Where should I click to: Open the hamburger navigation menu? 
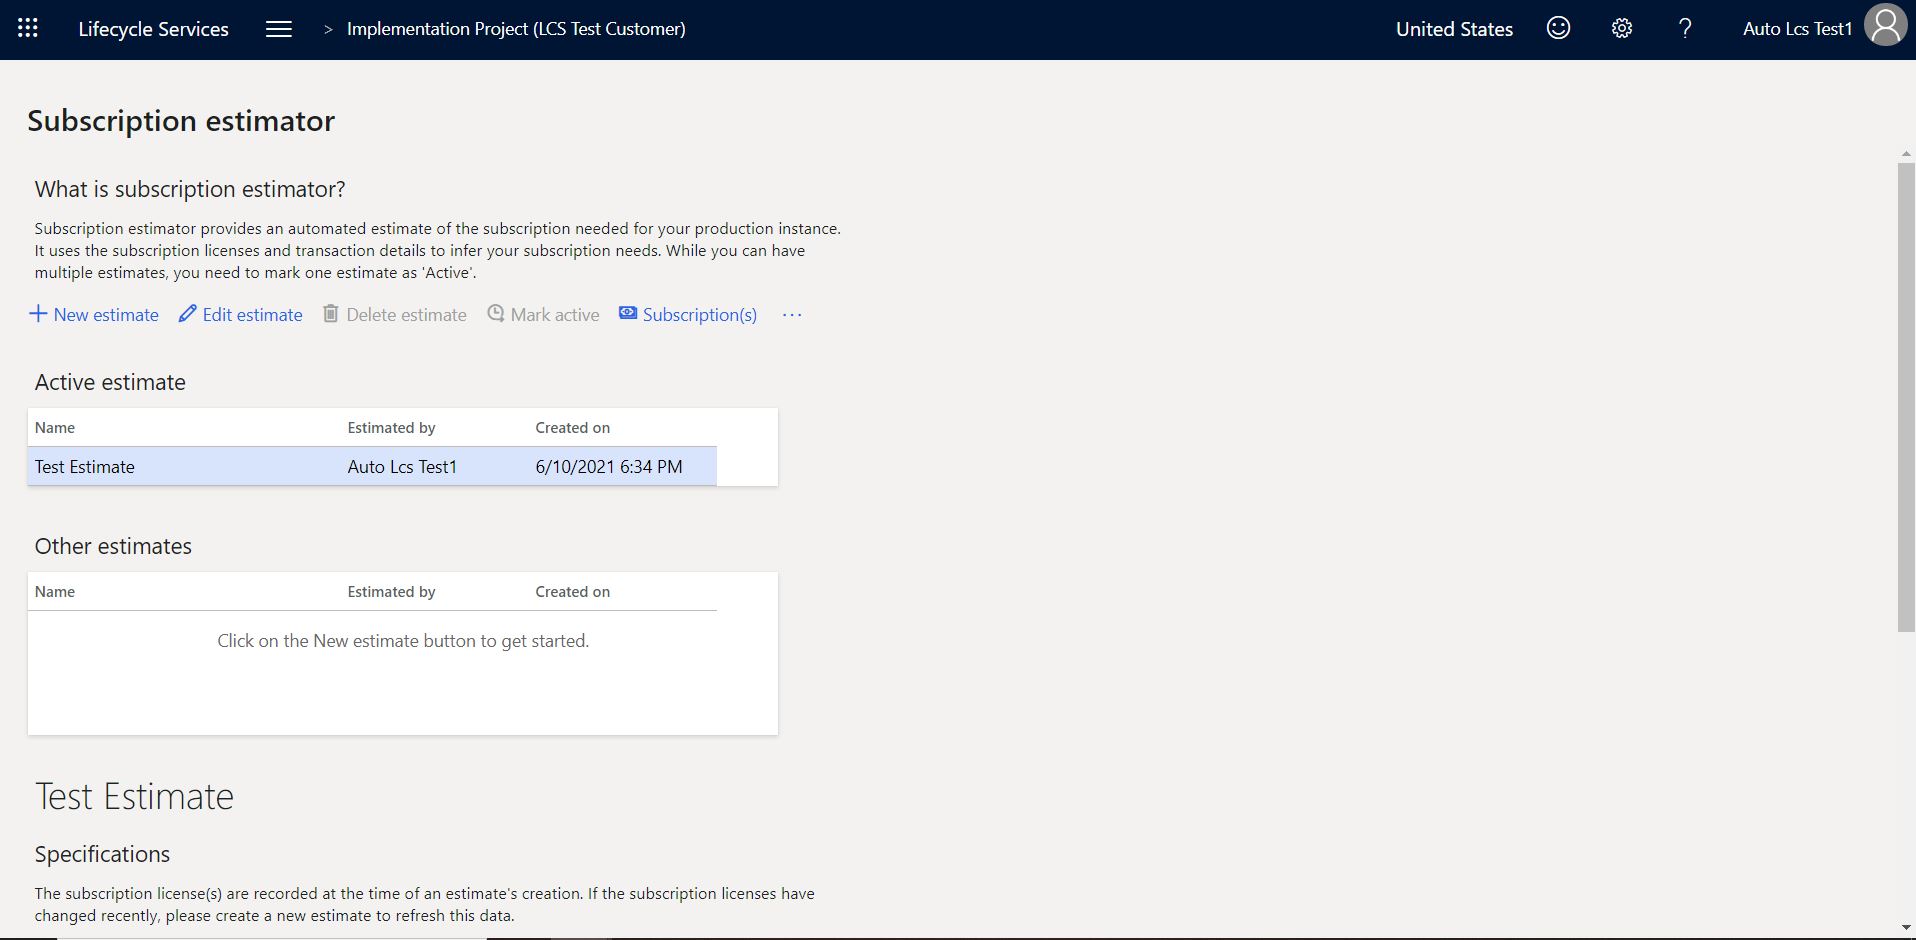[x=279, y=29]
